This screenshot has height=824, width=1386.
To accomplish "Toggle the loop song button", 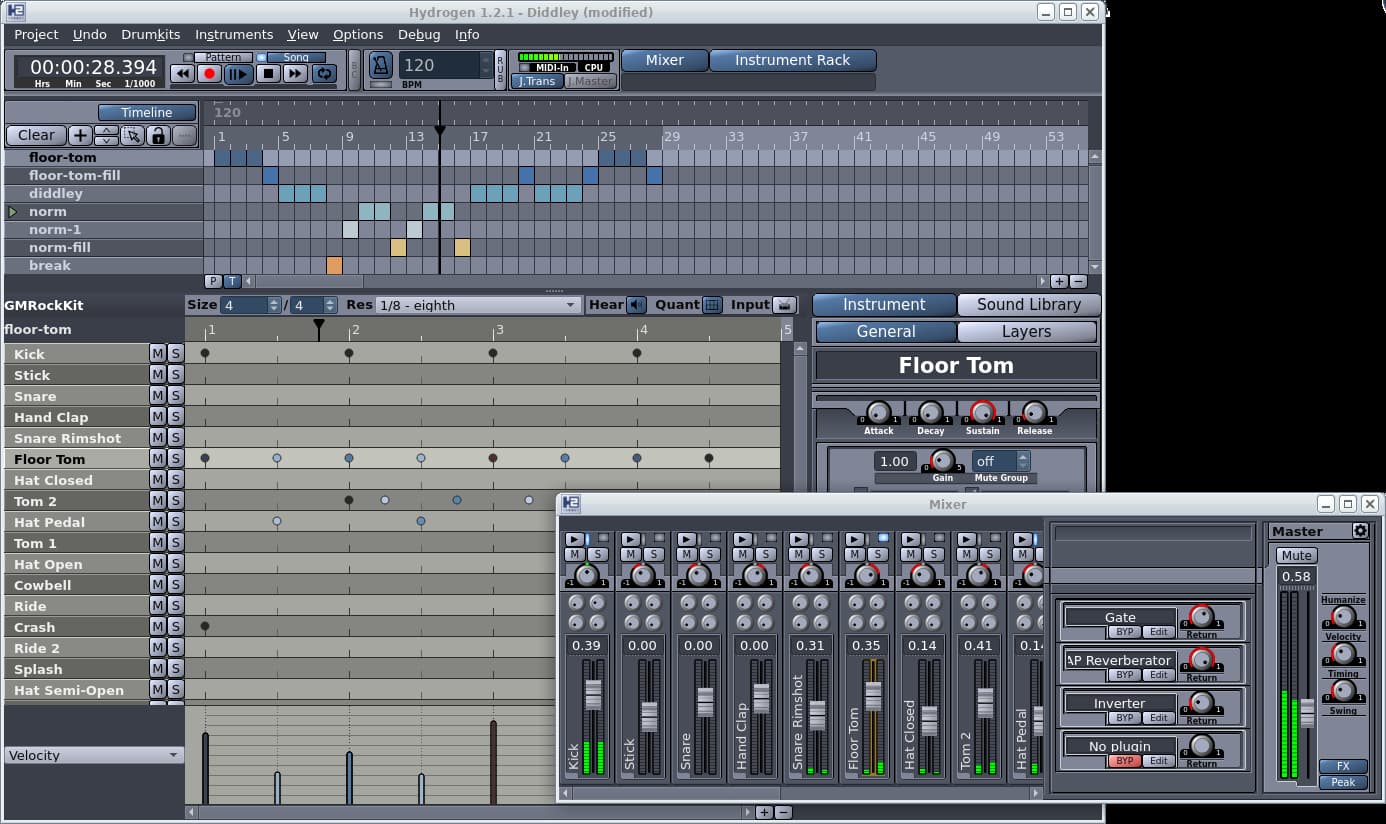I will [324, 73].
